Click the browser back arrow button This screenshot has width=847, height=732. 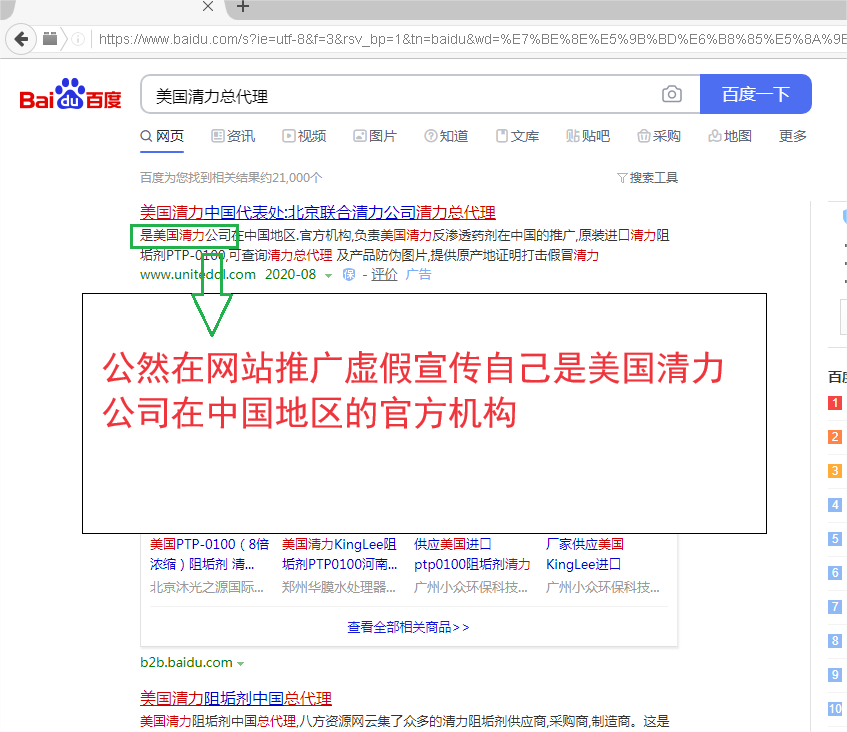[21, 39]
